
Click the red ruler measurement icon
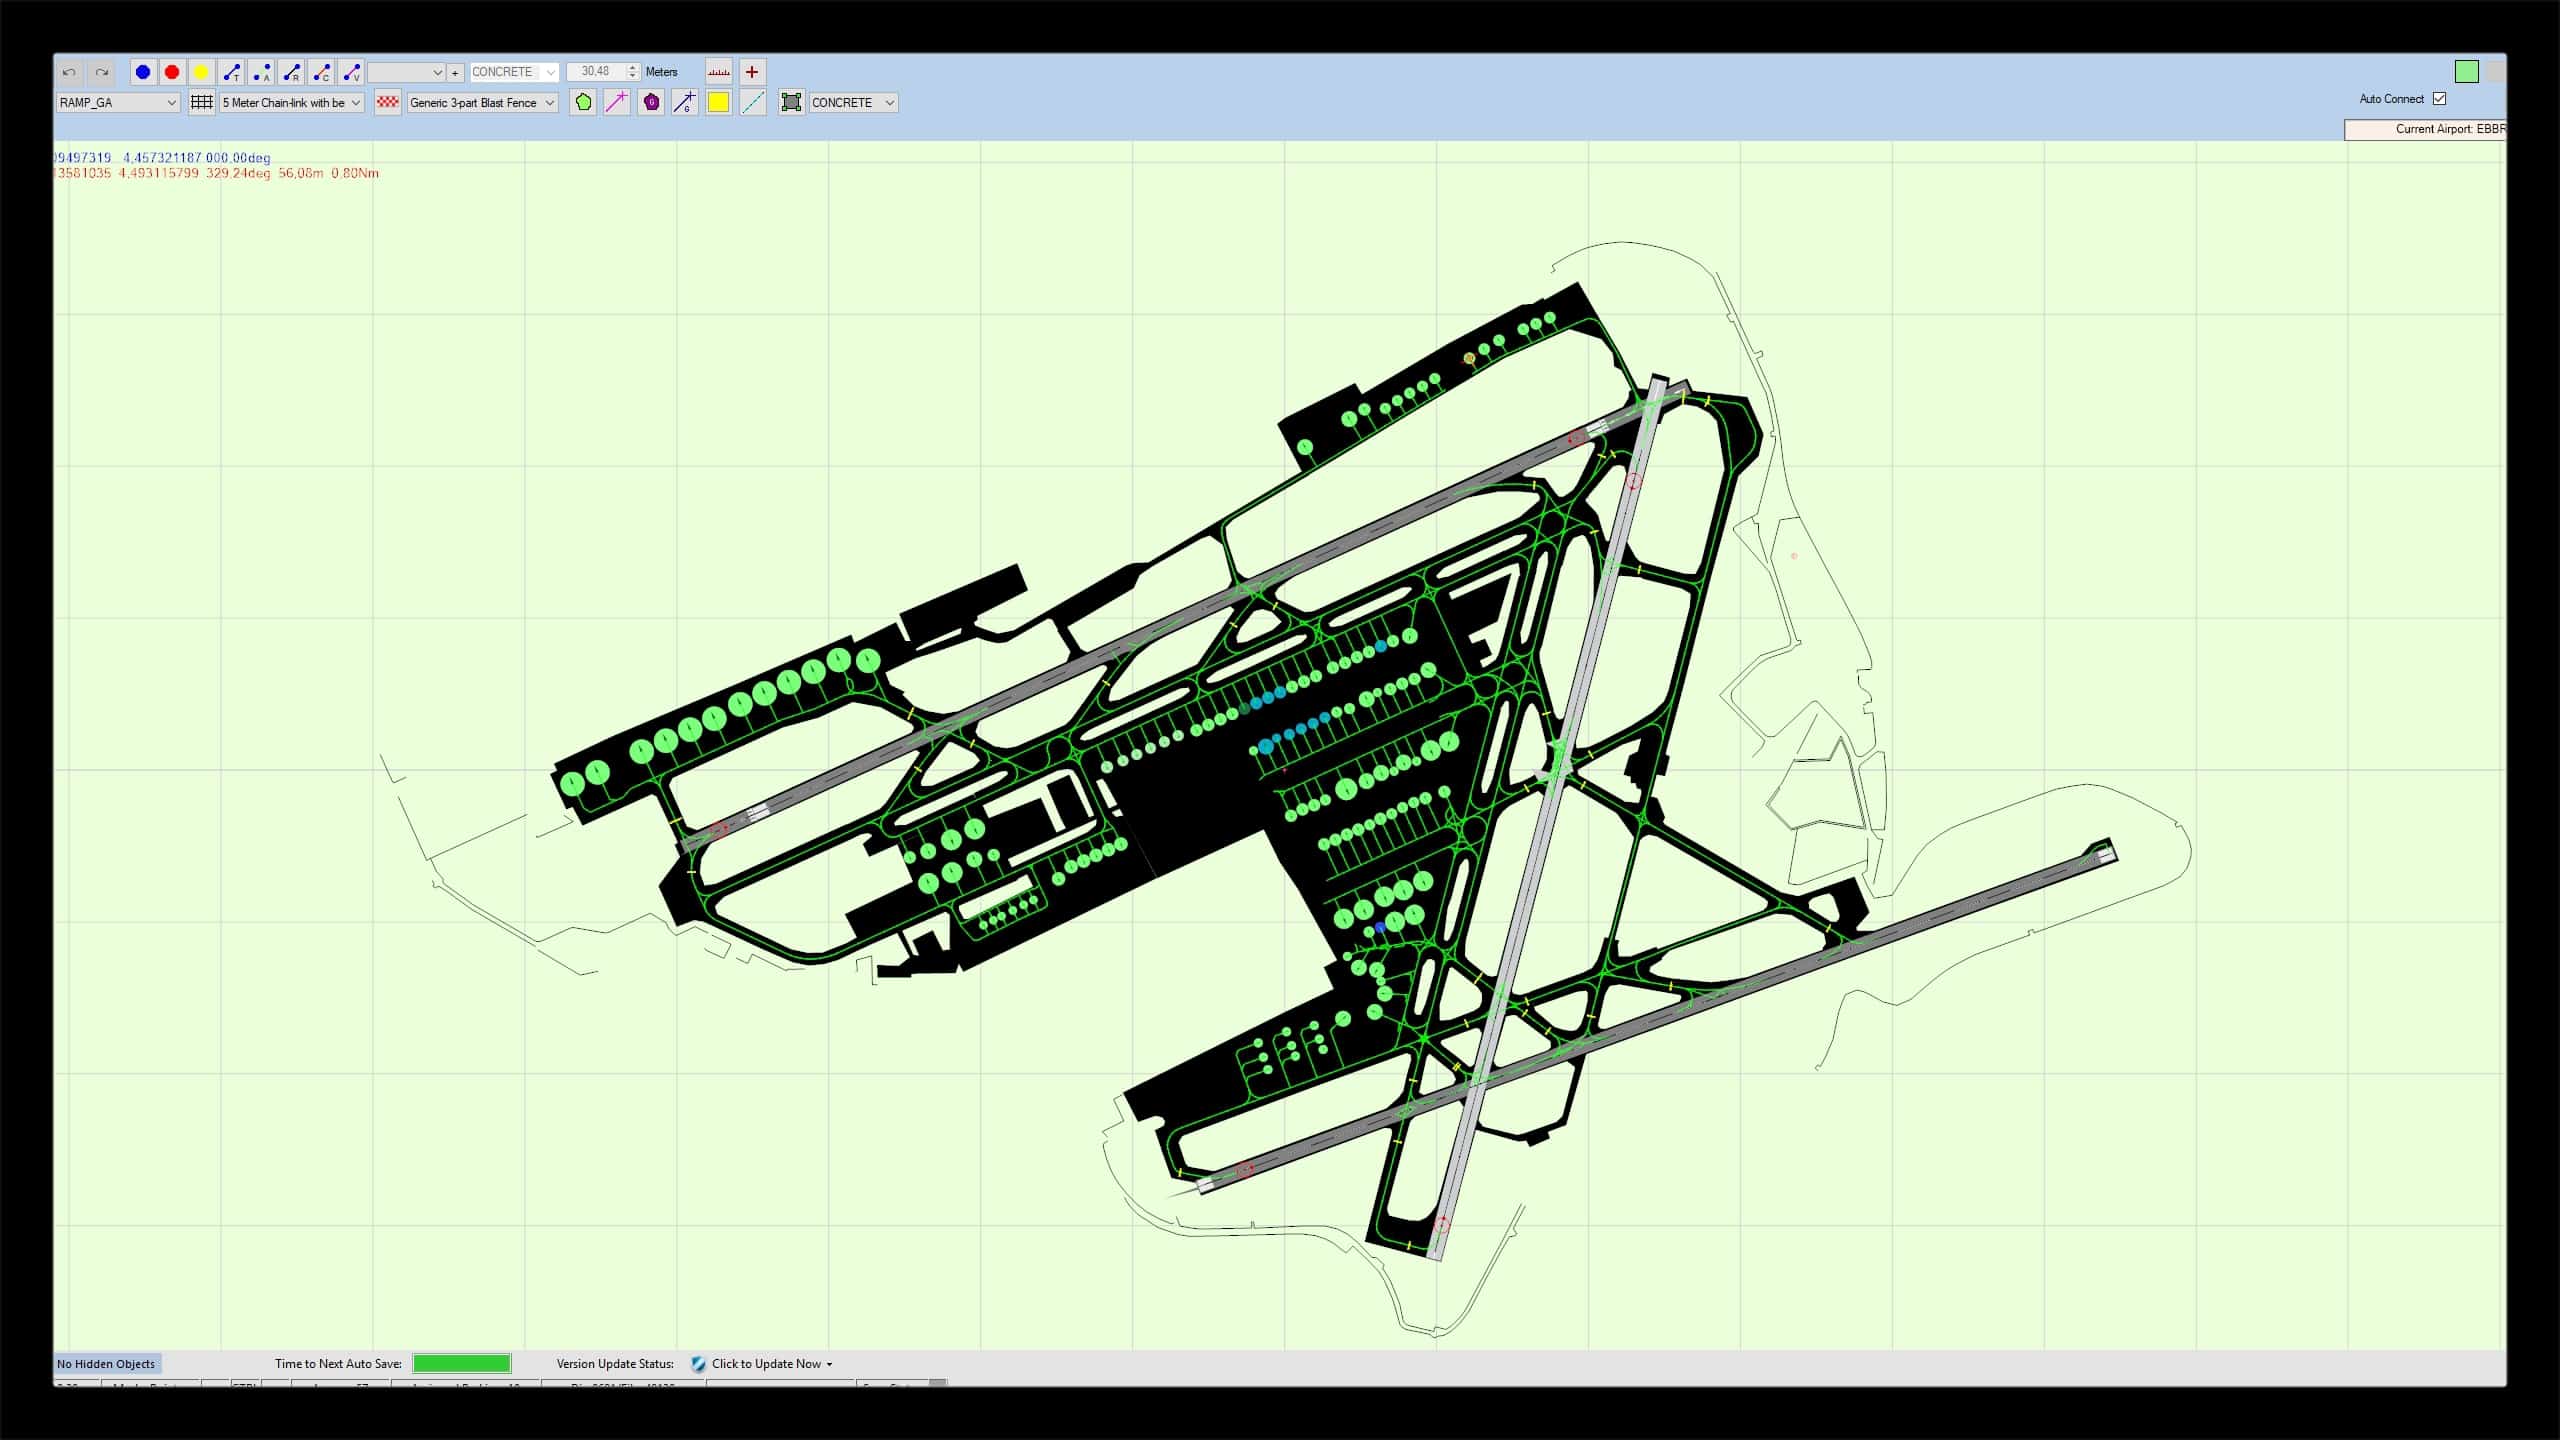[718, 72]
